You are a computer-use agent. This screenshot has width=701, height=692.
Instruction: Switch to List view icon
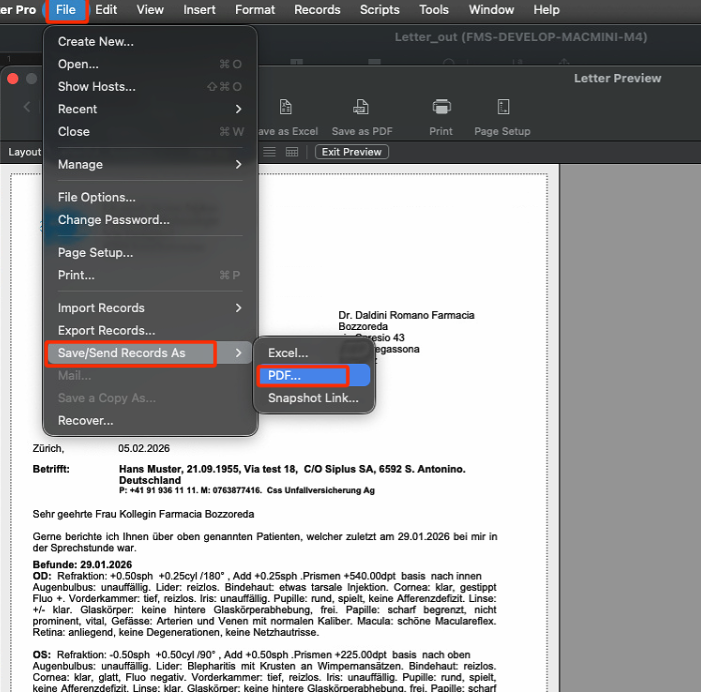(269, 152)
